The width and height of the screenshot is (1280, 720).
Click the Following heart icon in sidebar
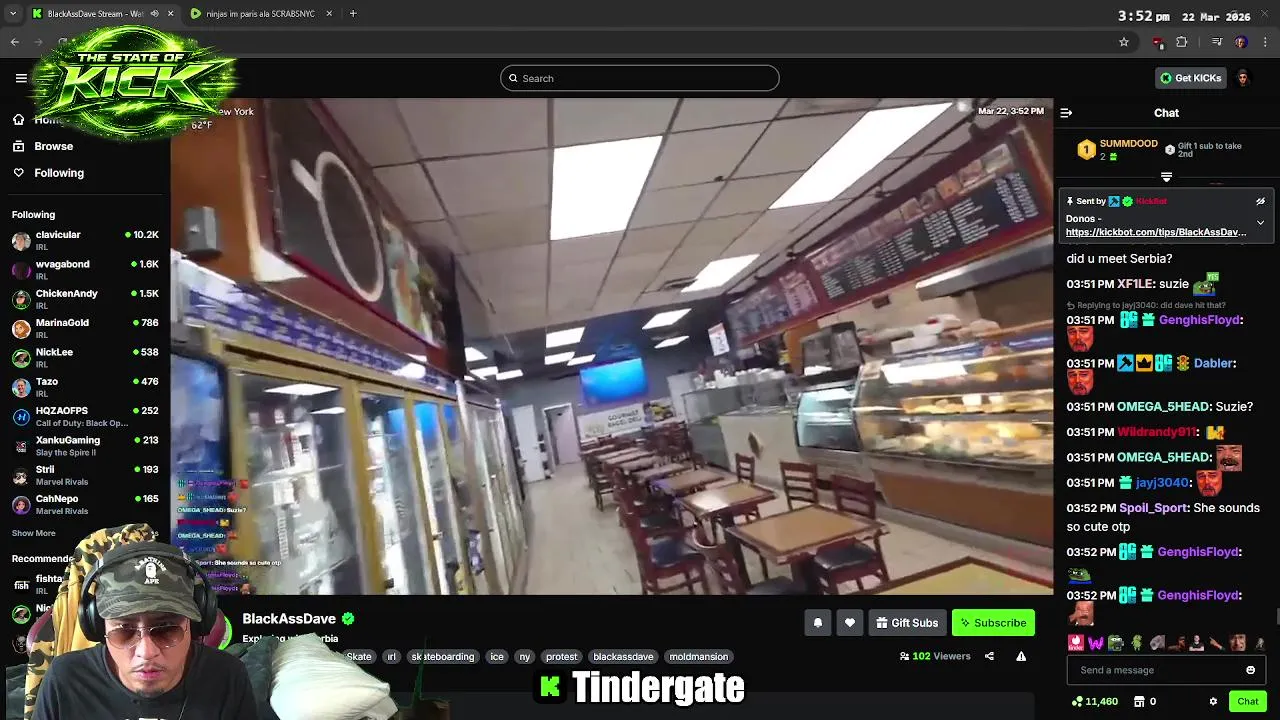(18, 173)
